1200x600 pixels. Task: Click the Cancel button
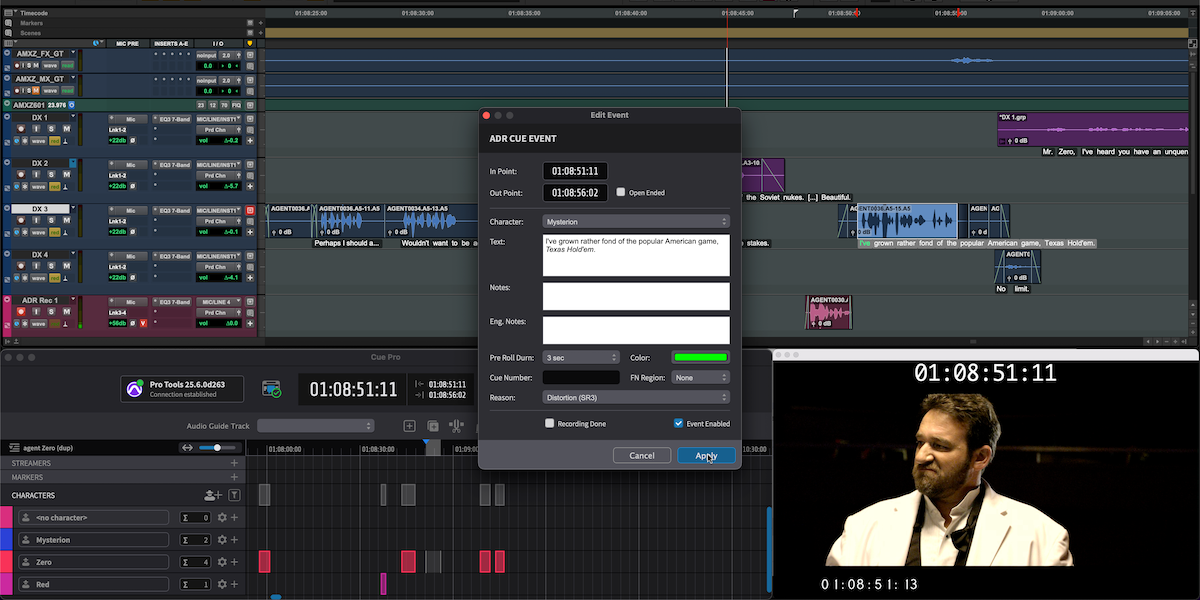641,456
